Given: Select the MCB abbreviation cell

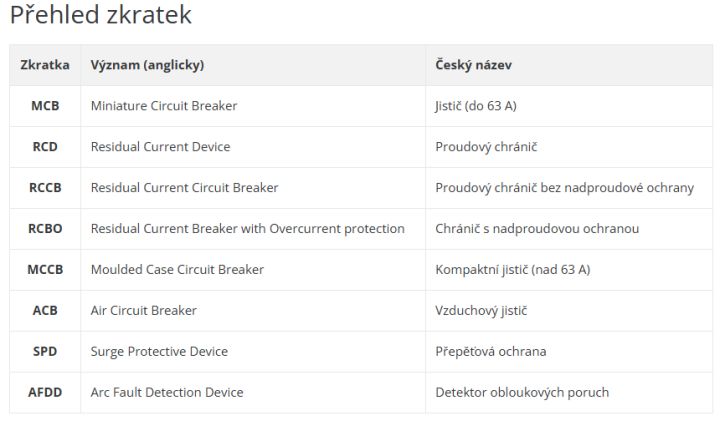Looking at the screenshot, I should [45, 105].
